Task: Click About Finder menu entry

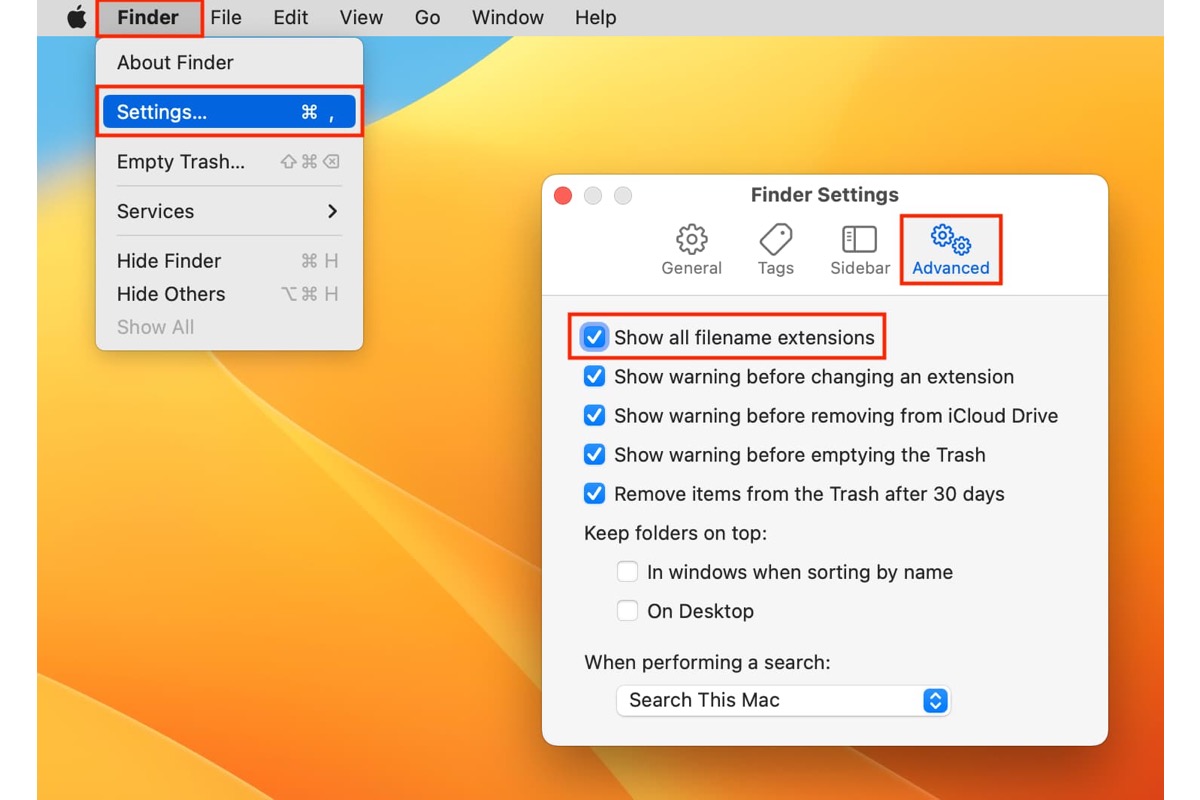Action: (175, 62)
